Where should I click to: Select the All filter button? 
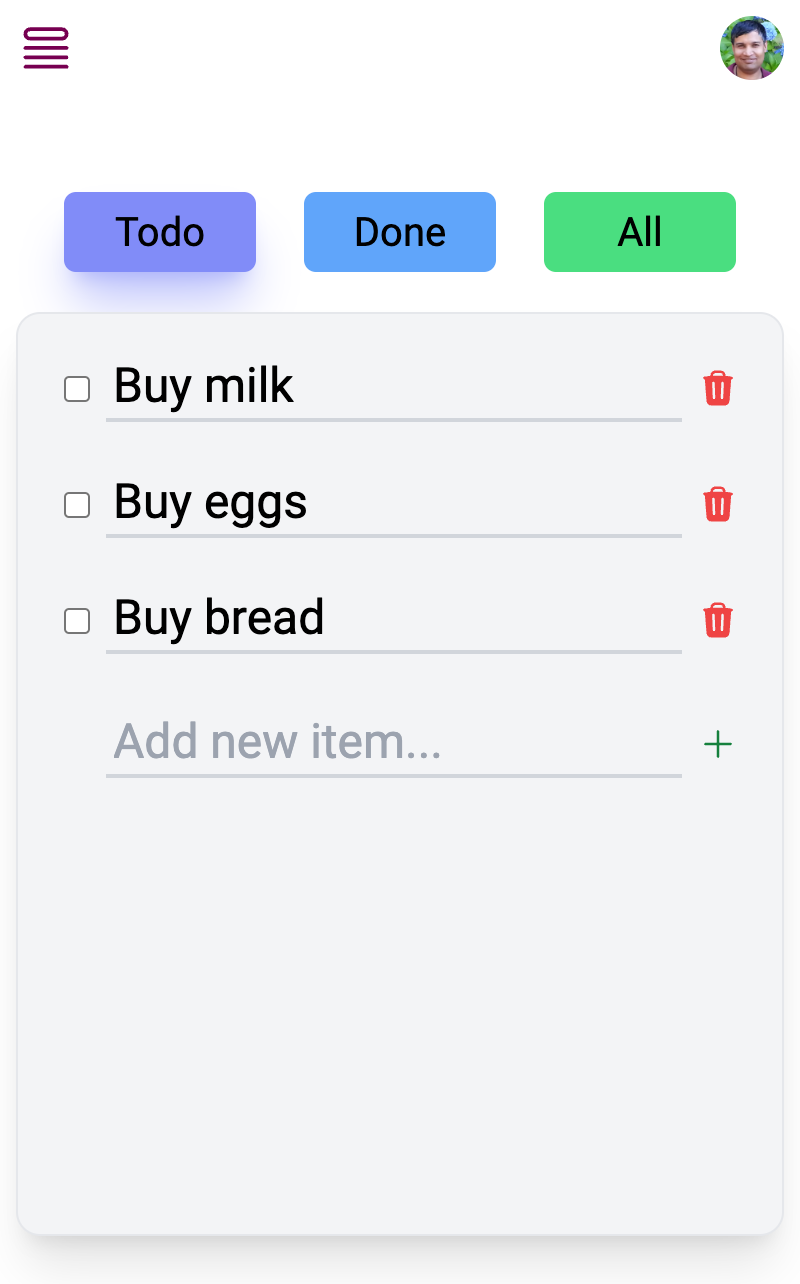tap(640, 232)
